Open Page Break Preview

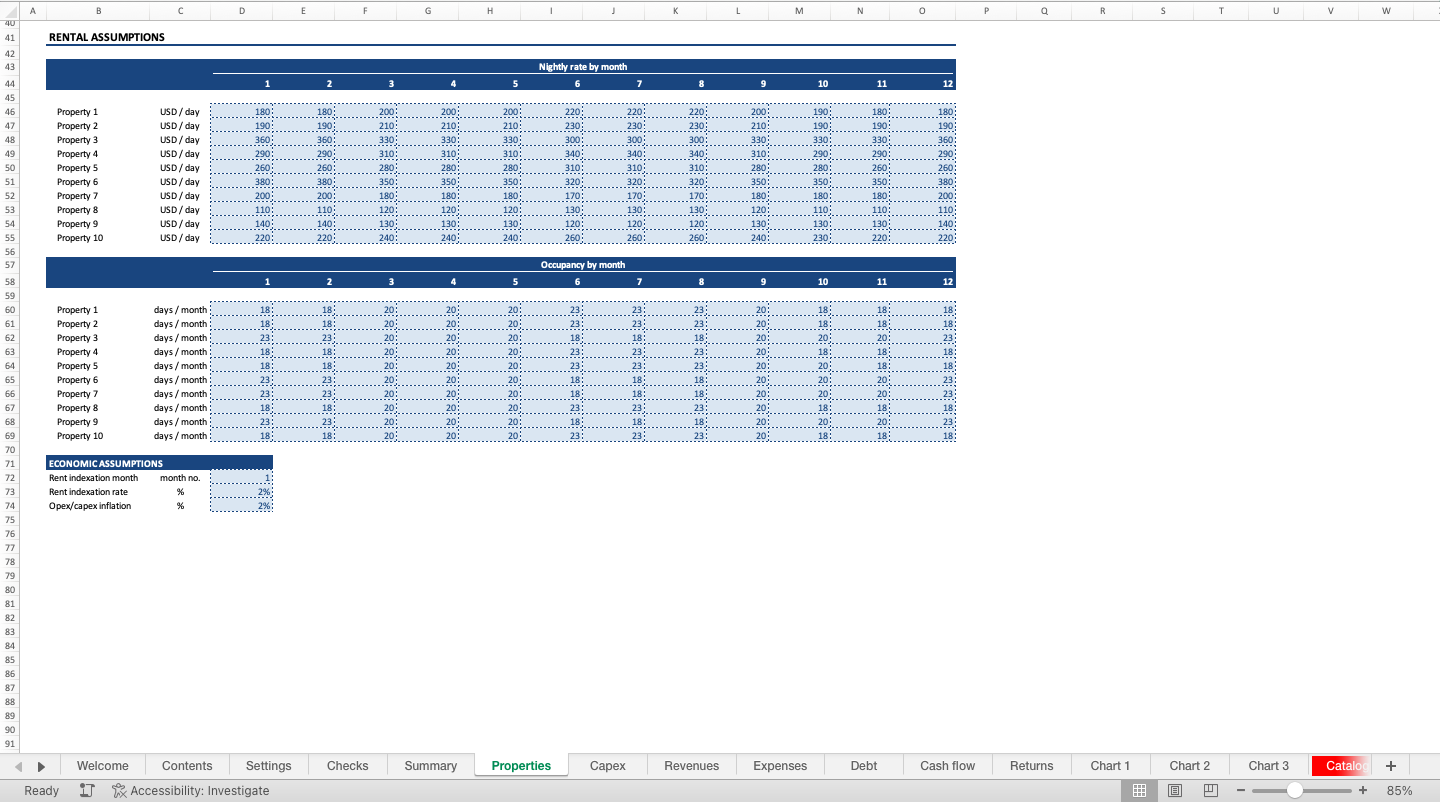(1209, 790)
